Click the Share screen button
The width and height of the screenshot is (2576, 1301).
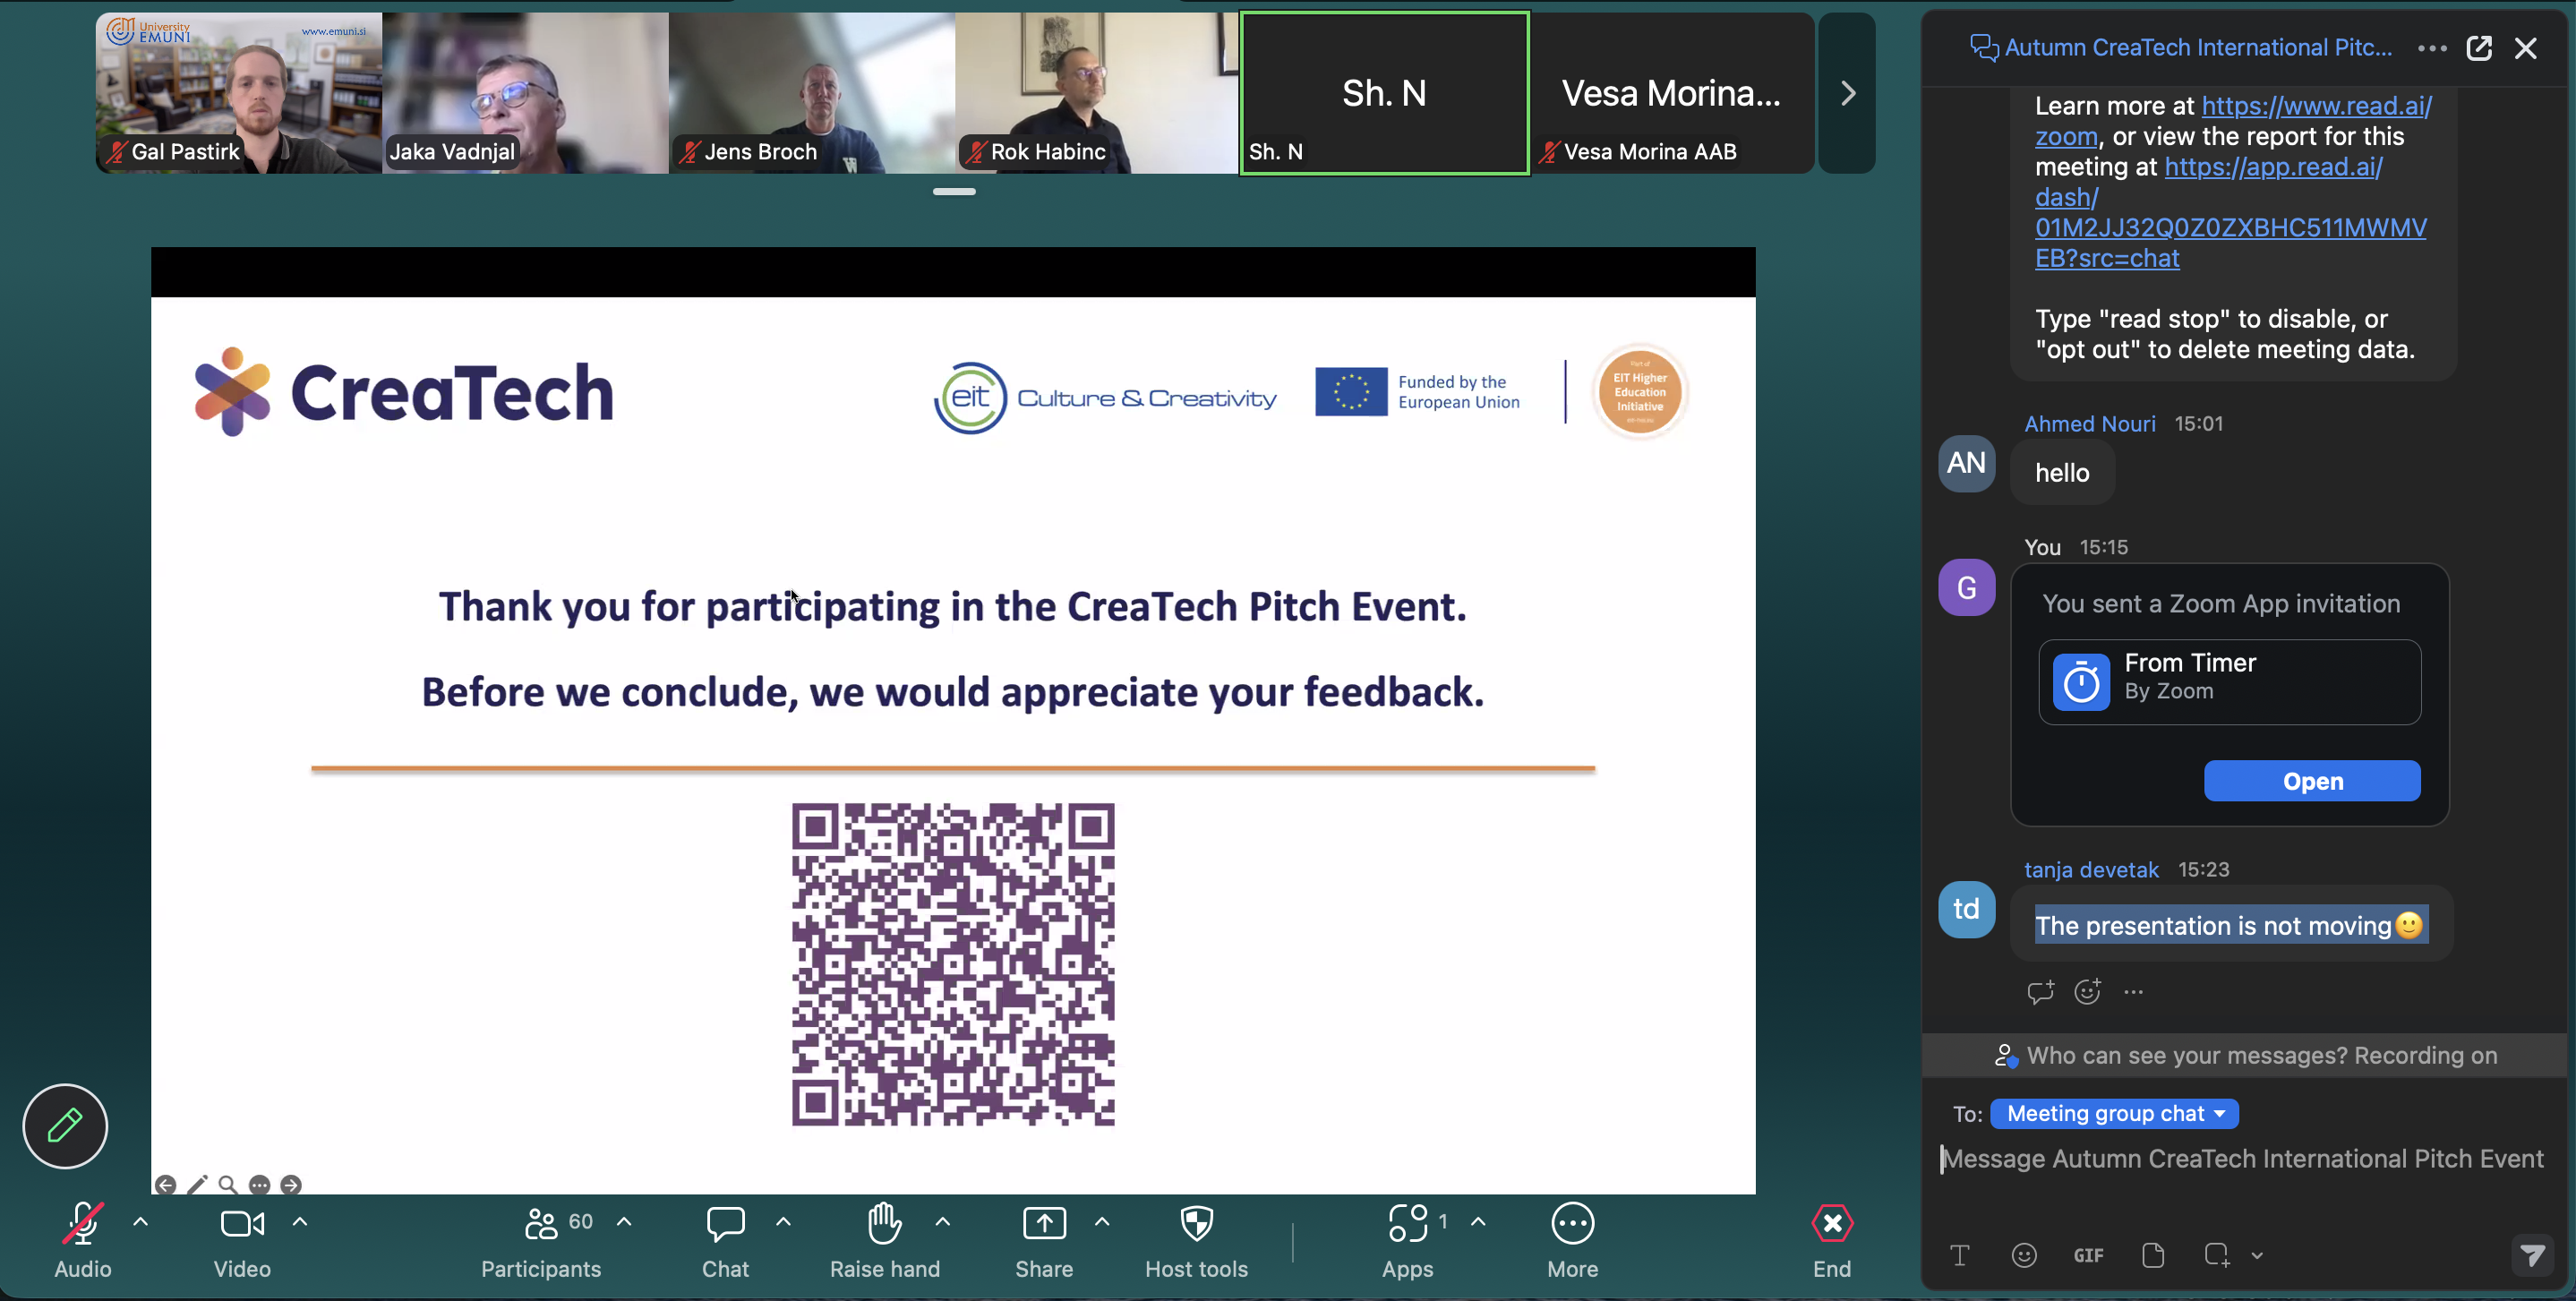click(1044, 1240)
